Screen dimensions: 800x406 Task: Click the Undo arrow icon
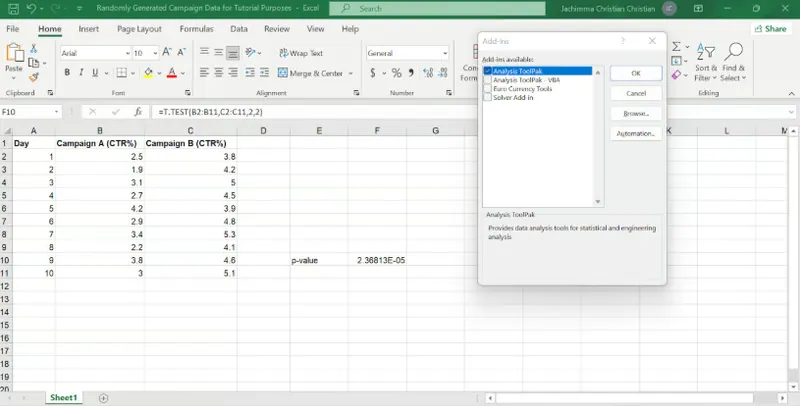(x=32, y=8)
